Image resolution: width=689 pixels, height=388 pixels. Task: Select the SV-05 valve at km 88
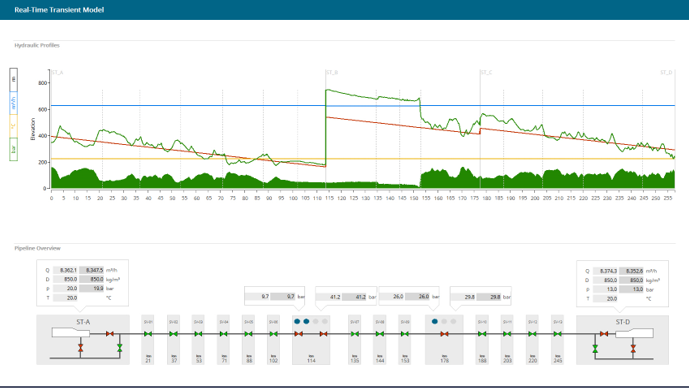[248, 334]
